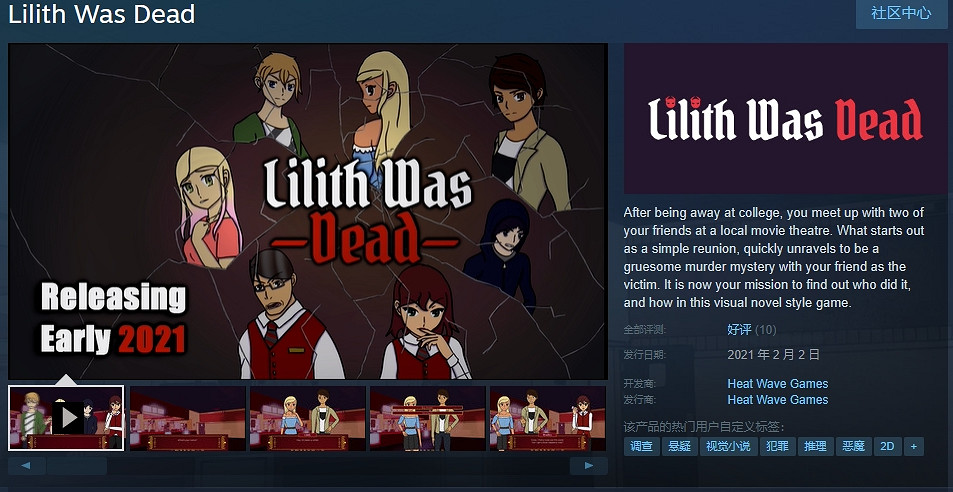Open the Heat Wave Games developer link
Viewport: 953px width, 492px height.
[777, 384]
